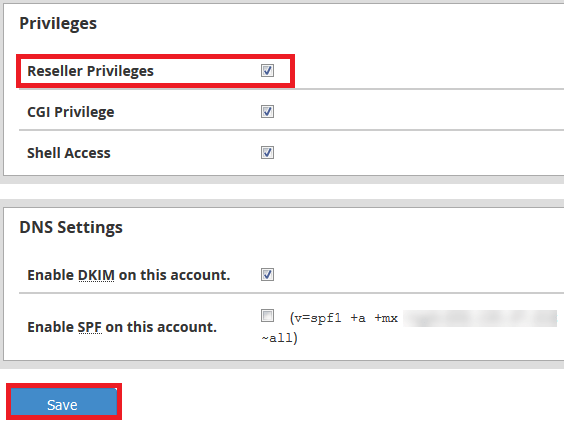Disable the Shell Access checkbox
The image size is (564, 427).
pos(267,153)
